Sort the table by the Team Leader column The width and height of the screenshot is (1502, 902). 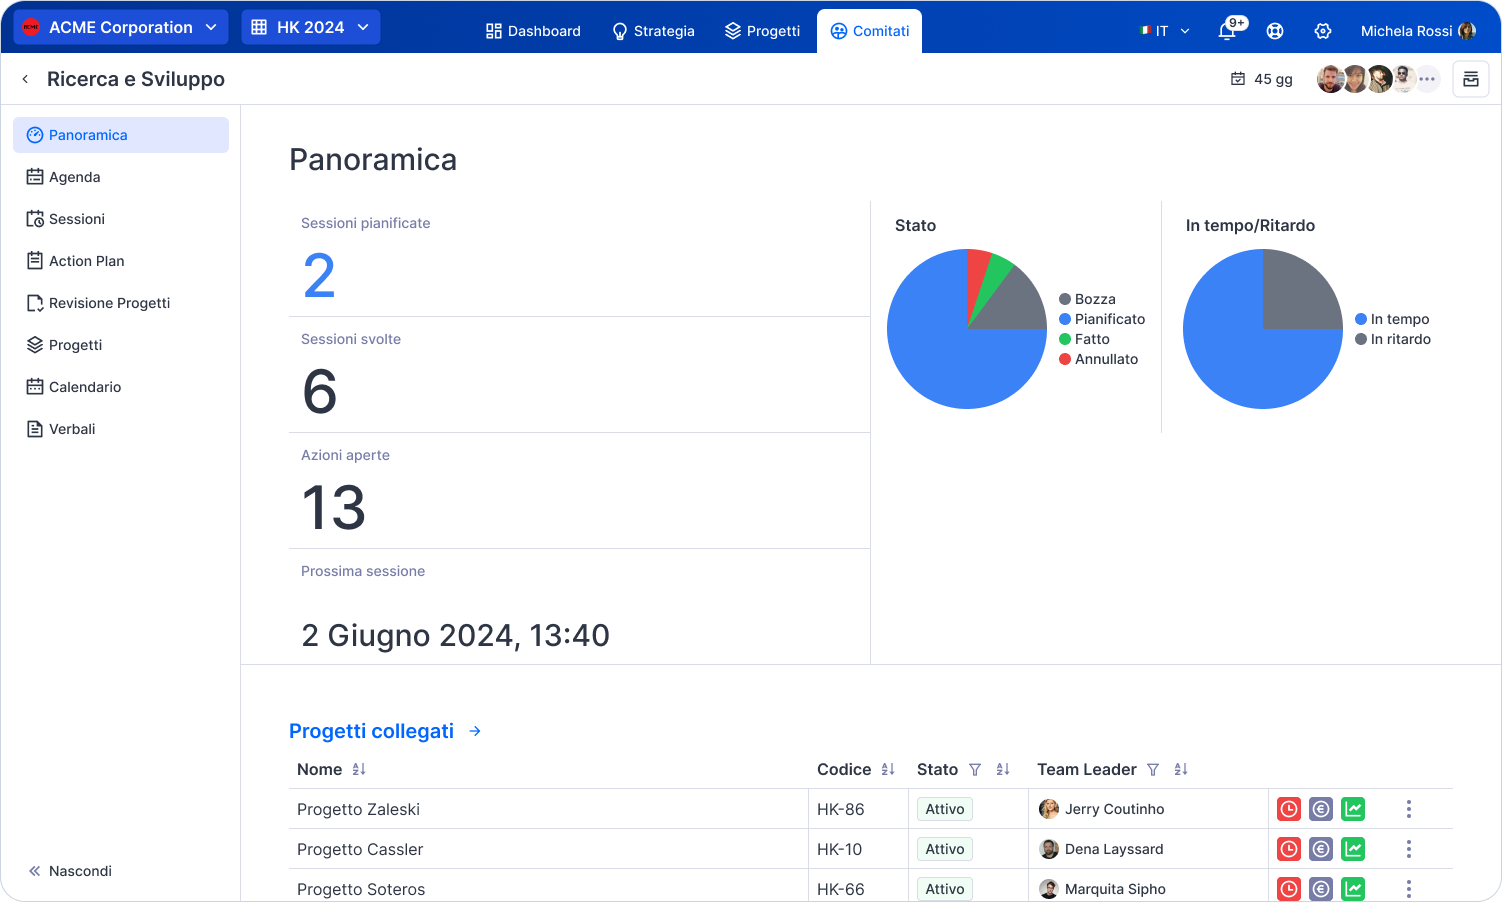point(1181,769)
